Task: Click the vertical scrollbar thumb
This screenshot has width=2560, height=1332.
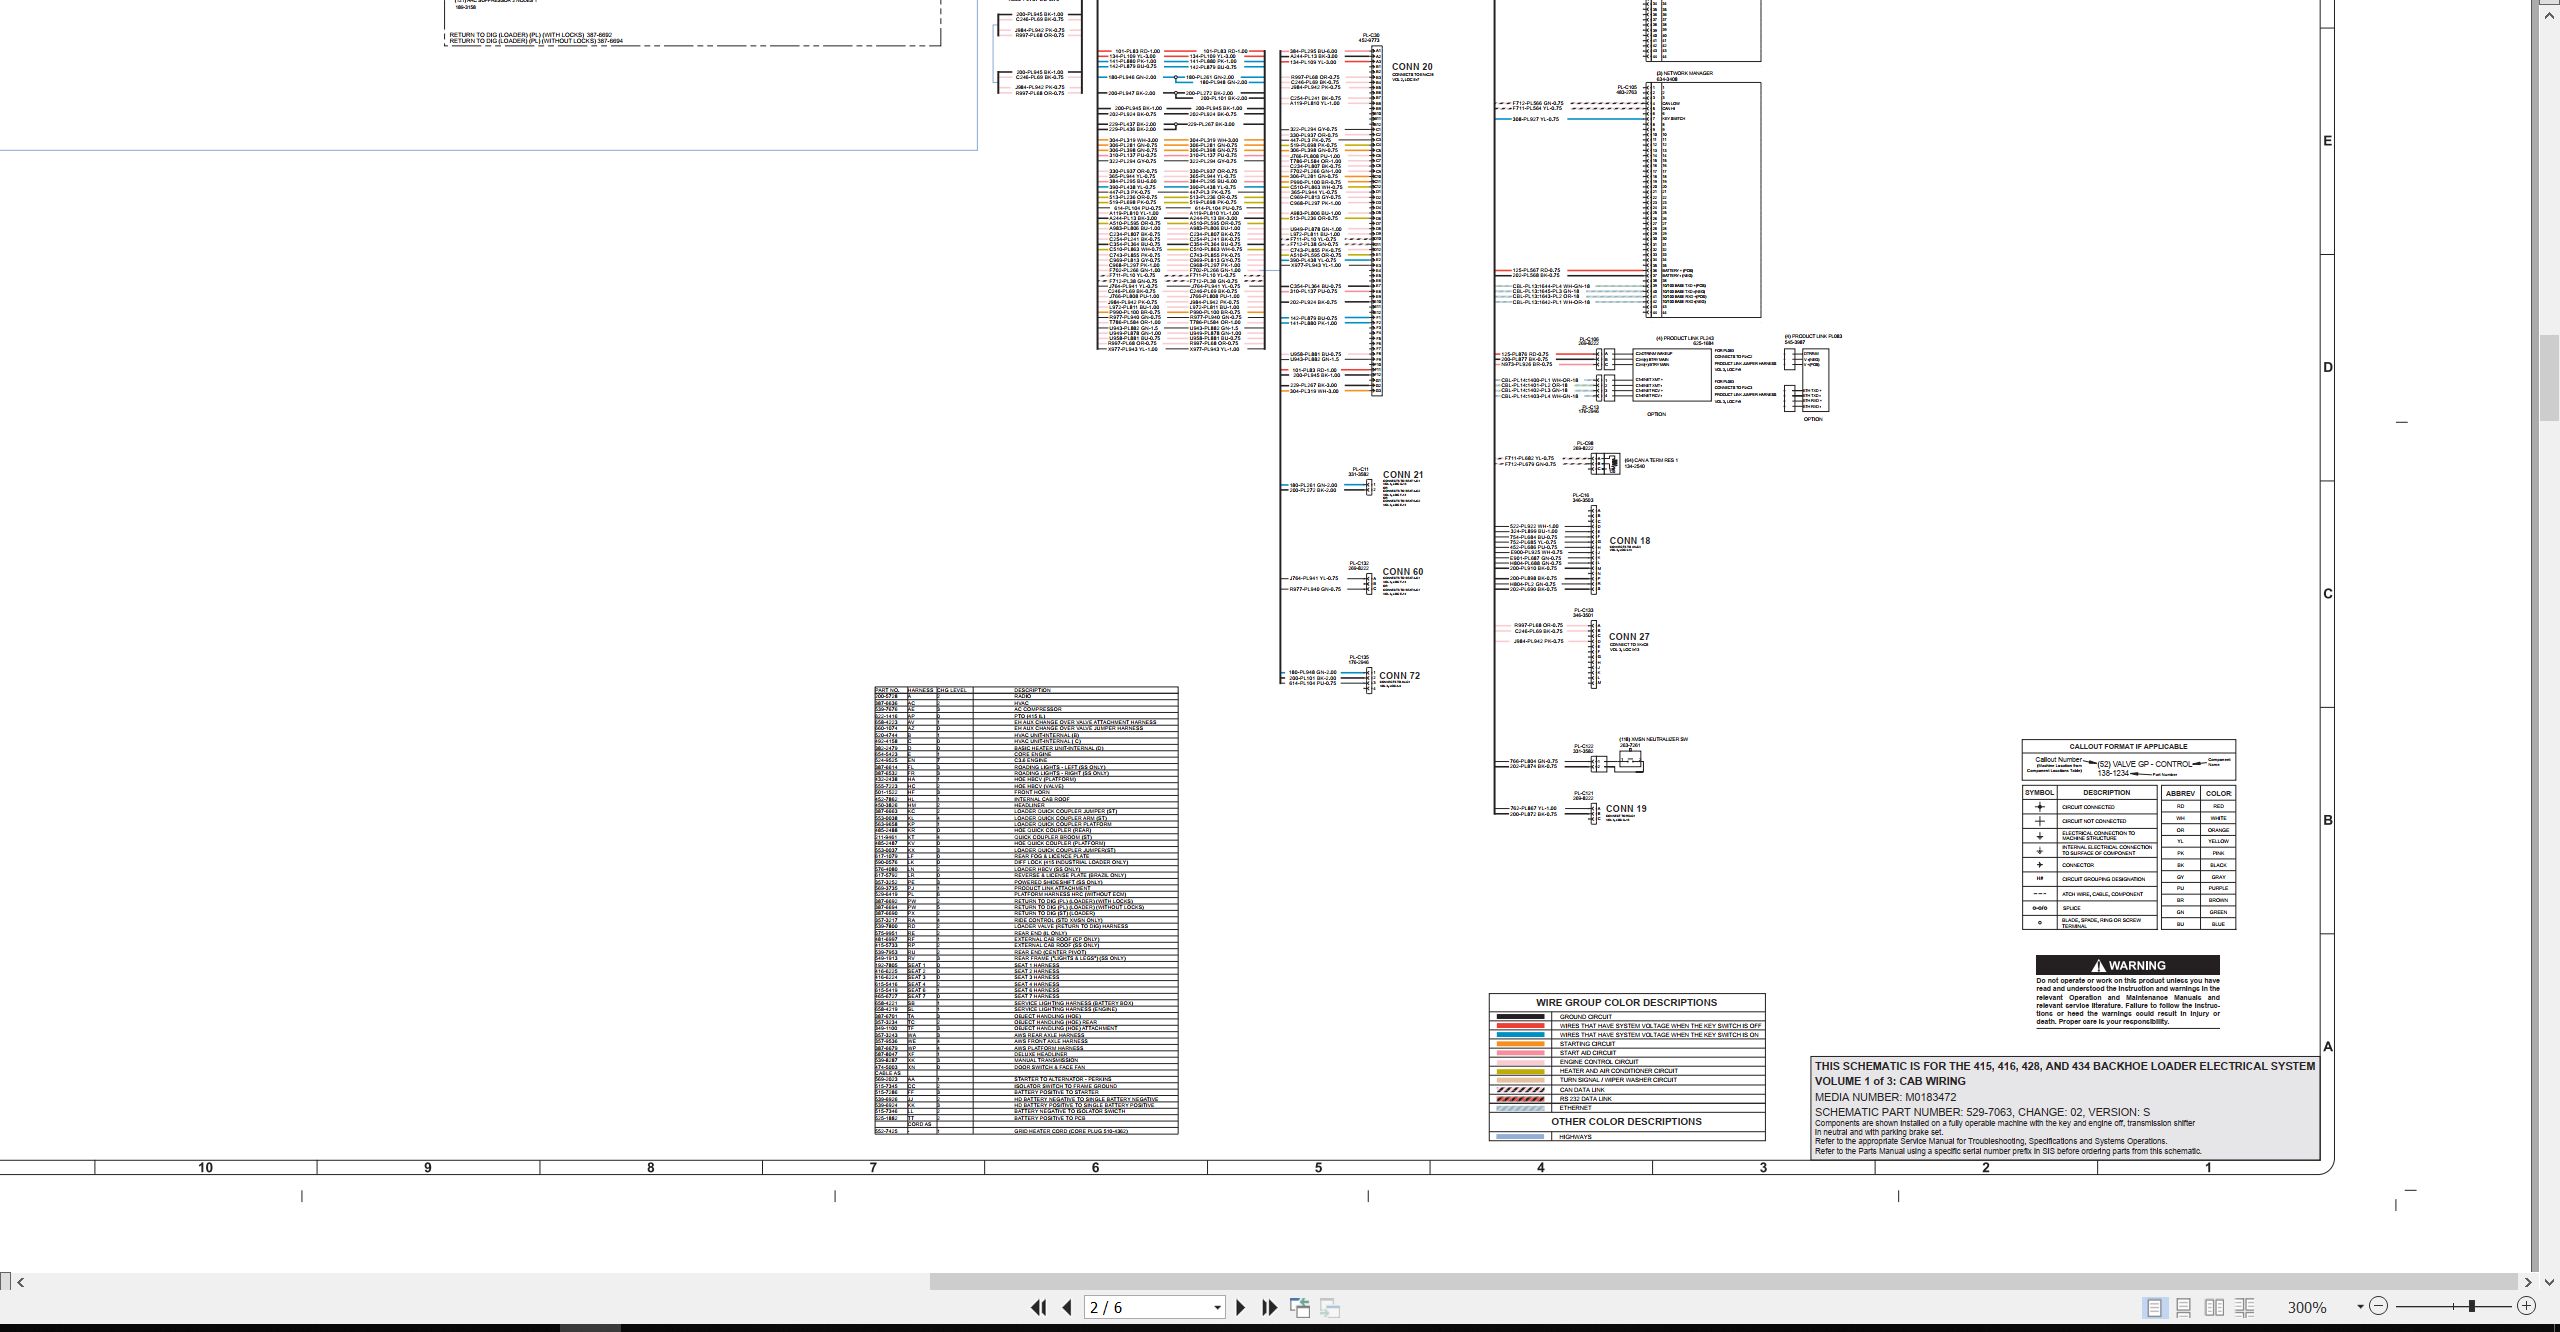Action: coord(2549,378)
